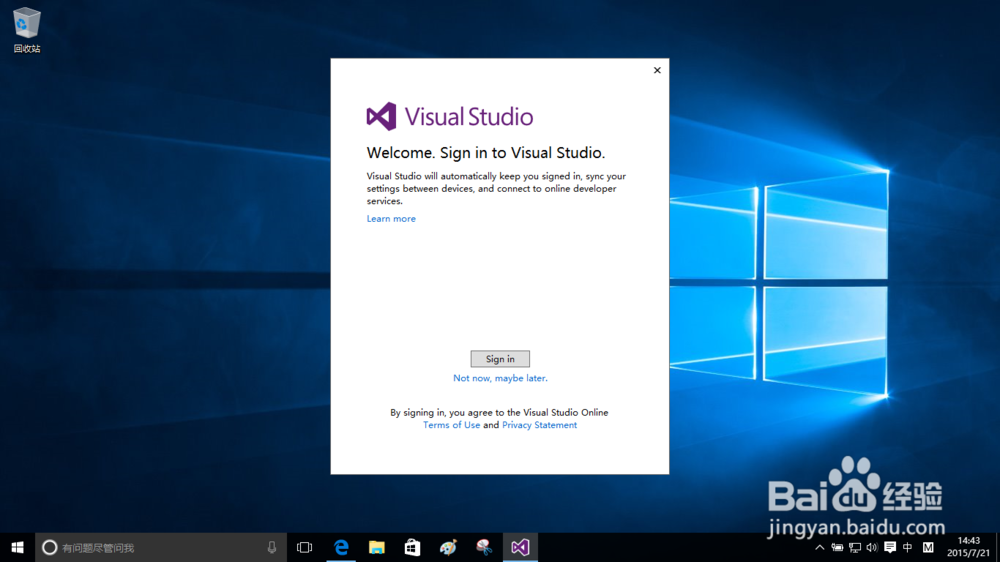
Task: Check the battery power tray icon
Action: click(x=837, y=547)
